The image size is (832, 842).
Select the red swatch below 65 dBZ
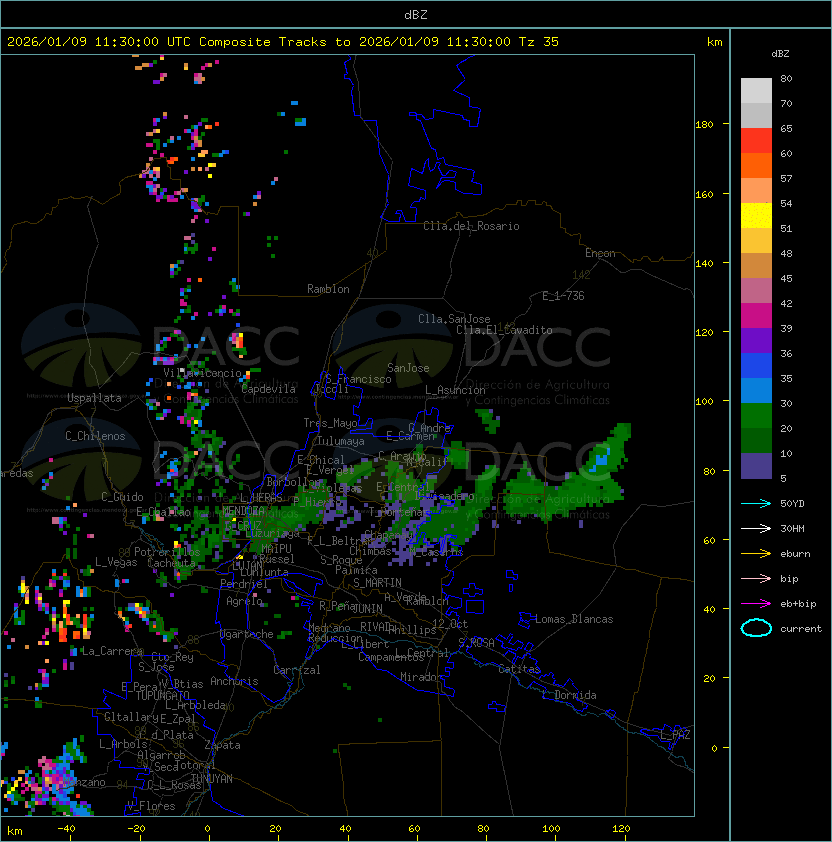coord(756,141)
